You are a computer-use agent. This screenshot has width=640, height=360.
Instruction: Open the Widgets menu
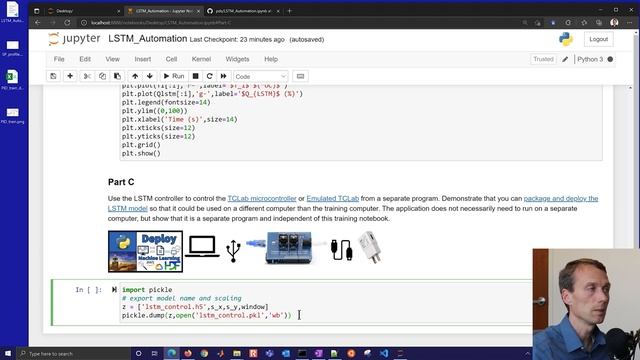tap(238, 59)
